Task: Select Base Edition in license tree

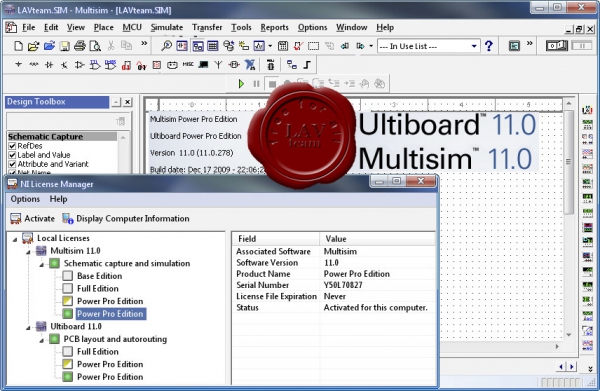Action: click(99, 276)
